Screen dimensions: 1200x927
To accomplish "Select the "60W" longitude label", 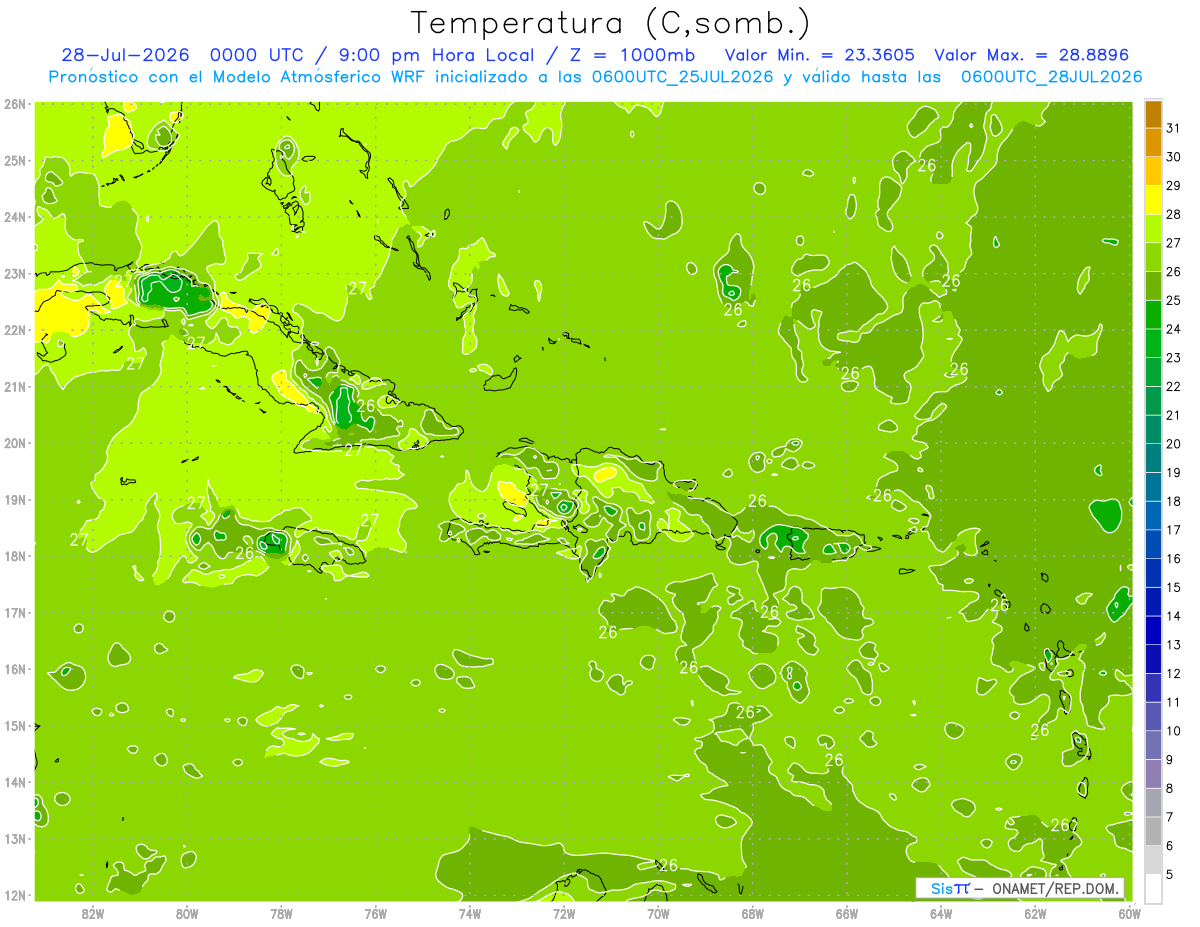I will click(1129, 914).
